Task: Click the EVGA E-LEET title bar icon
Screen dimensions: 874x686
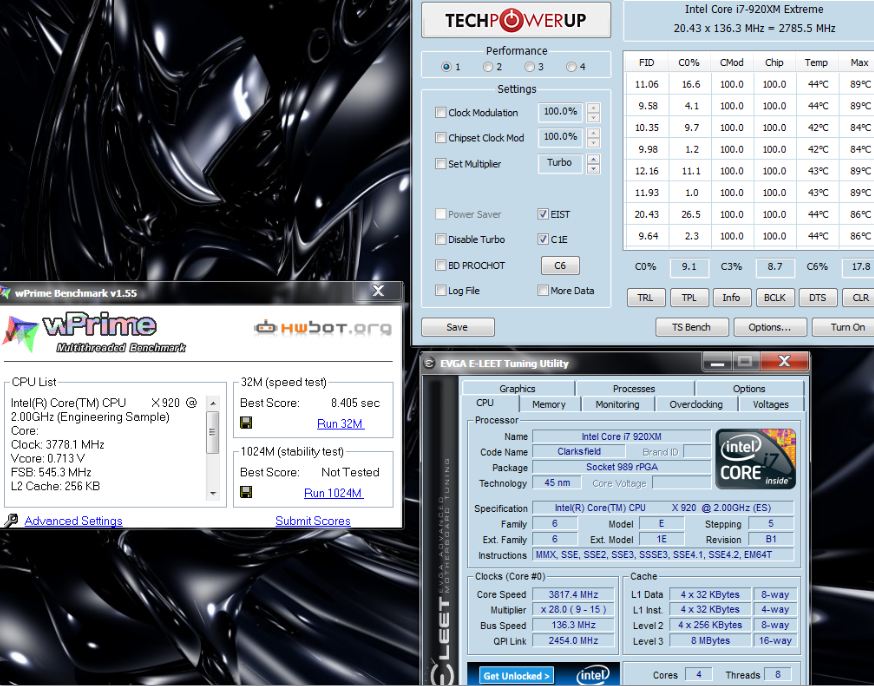Action: click(429, 363)
